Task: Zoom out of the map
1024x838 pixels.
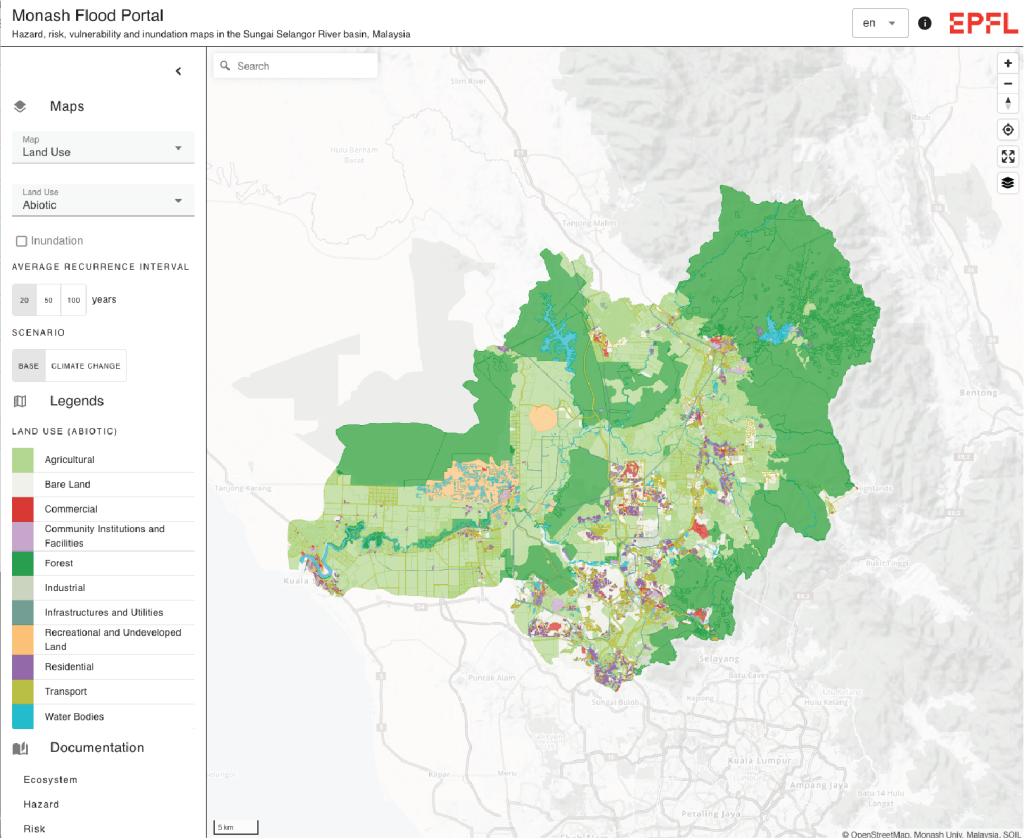Action: pos(1008,83)
